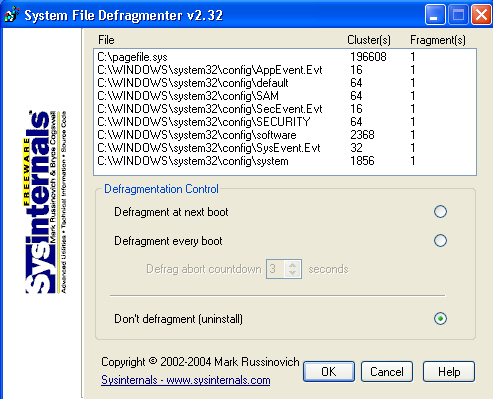Click the 32 cluster value for SysEvent.Evt
The image size is (493, 399).
356,148
